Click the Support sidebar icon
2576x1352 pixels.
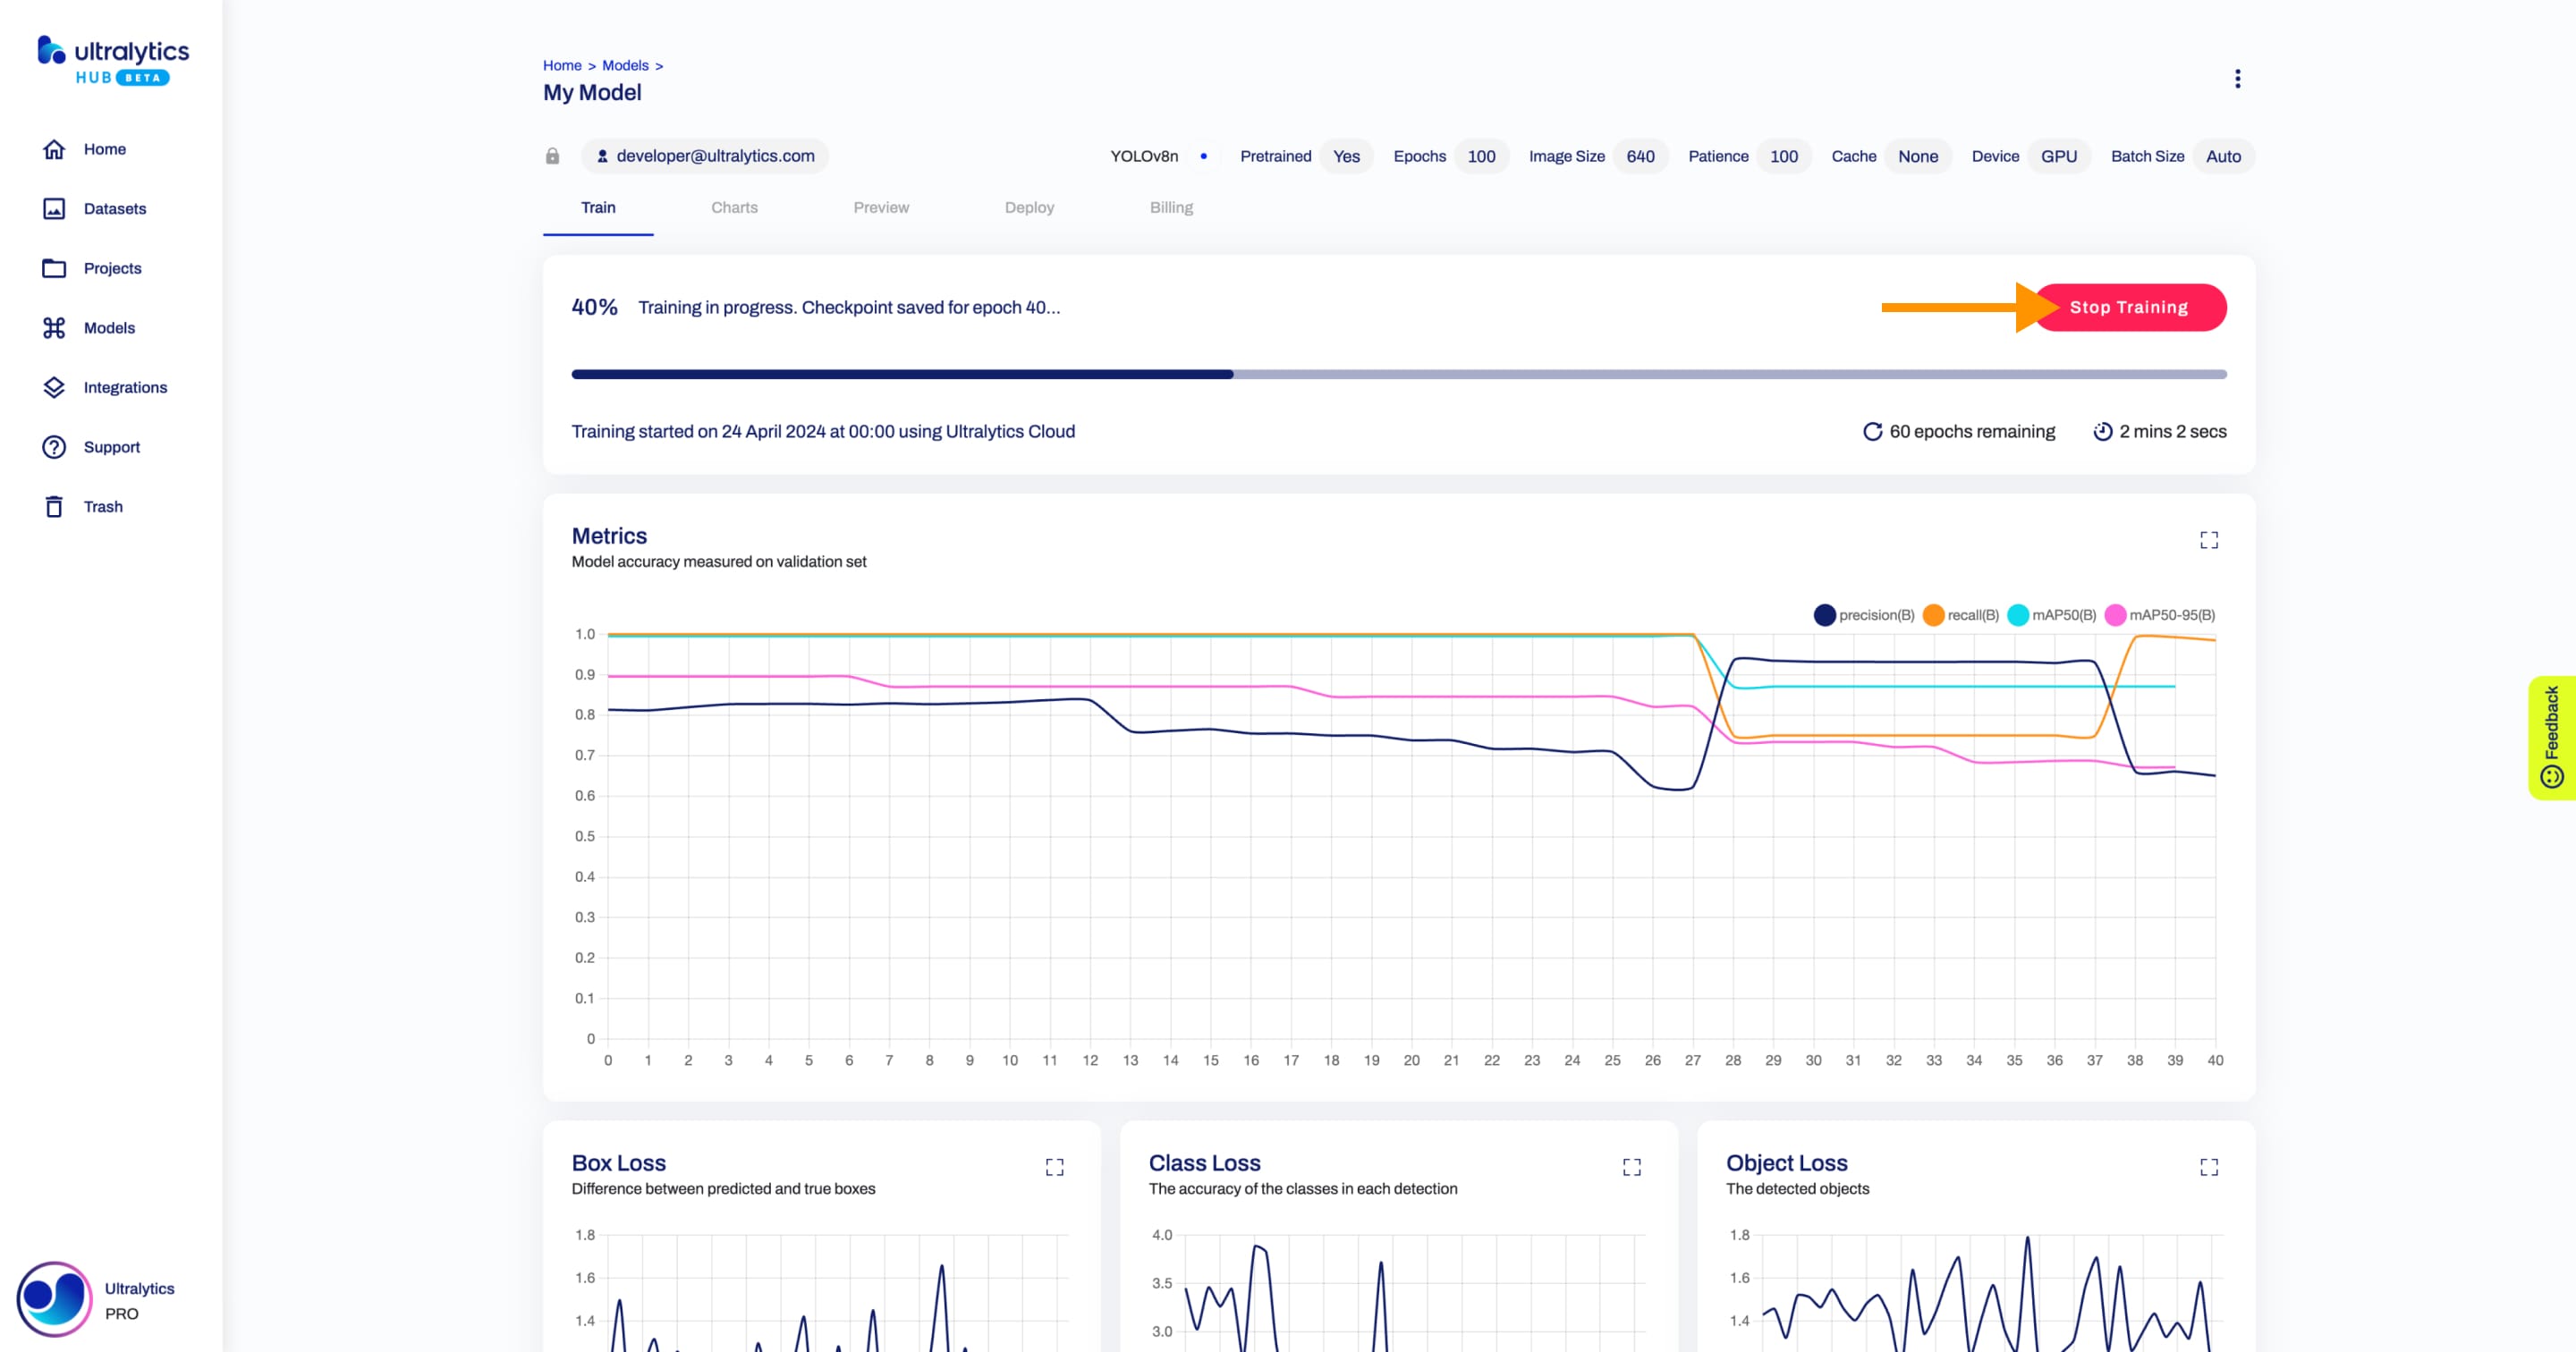click(x=53, y=446)
